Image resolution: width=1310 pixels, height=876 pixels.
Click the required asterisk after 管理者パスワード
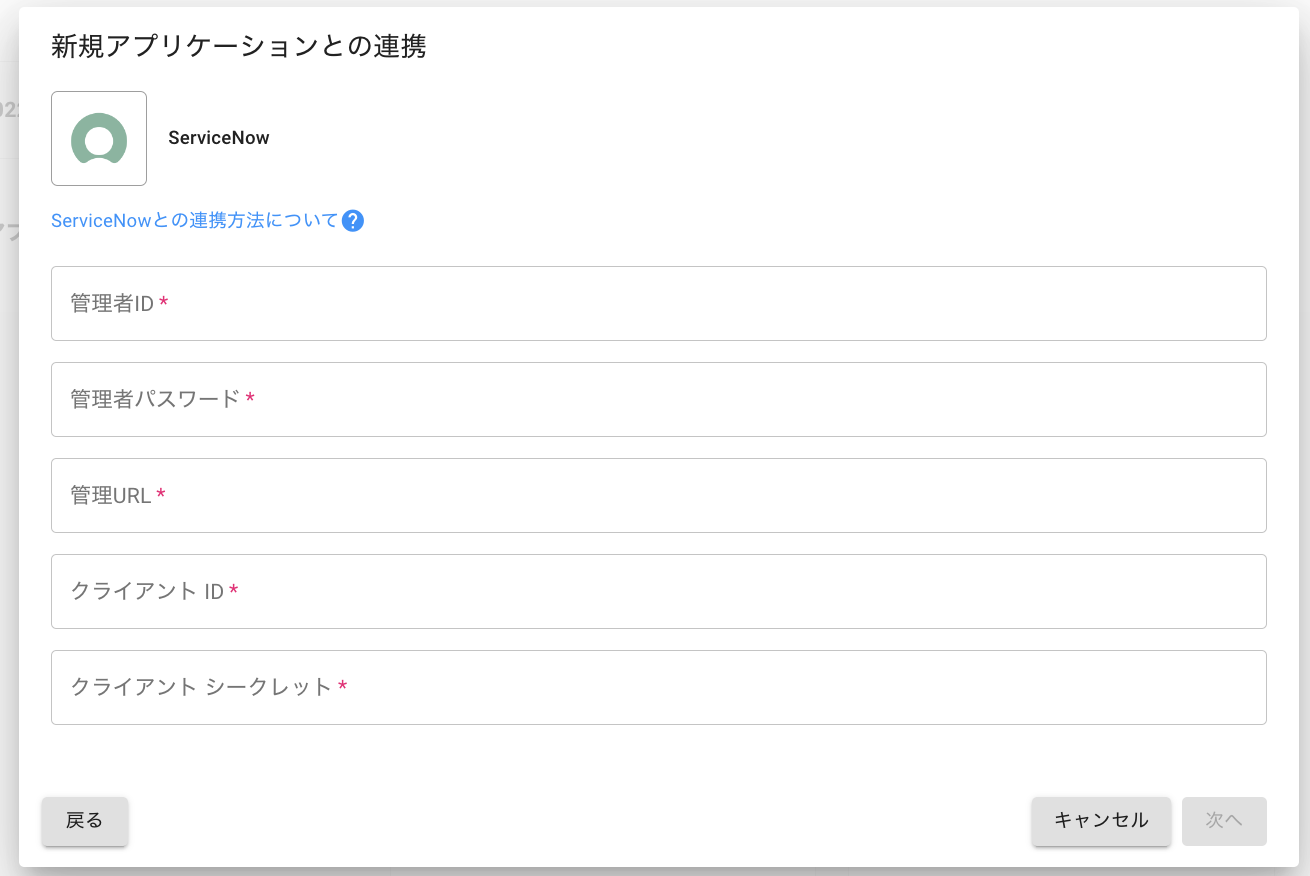(250, 400)
